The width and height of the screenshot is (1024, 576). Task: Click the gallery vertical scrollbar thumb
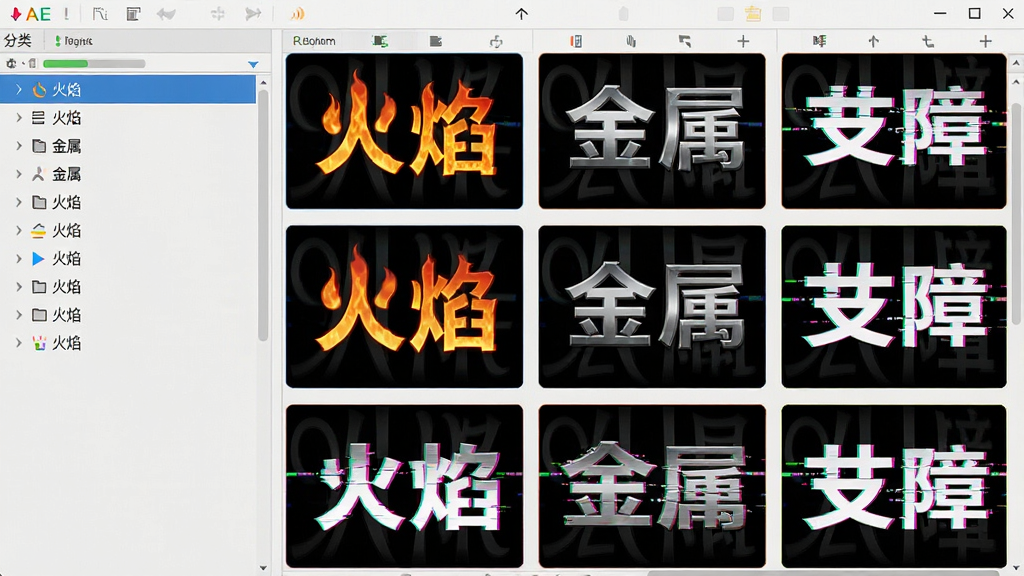(x=1017, y=212)
